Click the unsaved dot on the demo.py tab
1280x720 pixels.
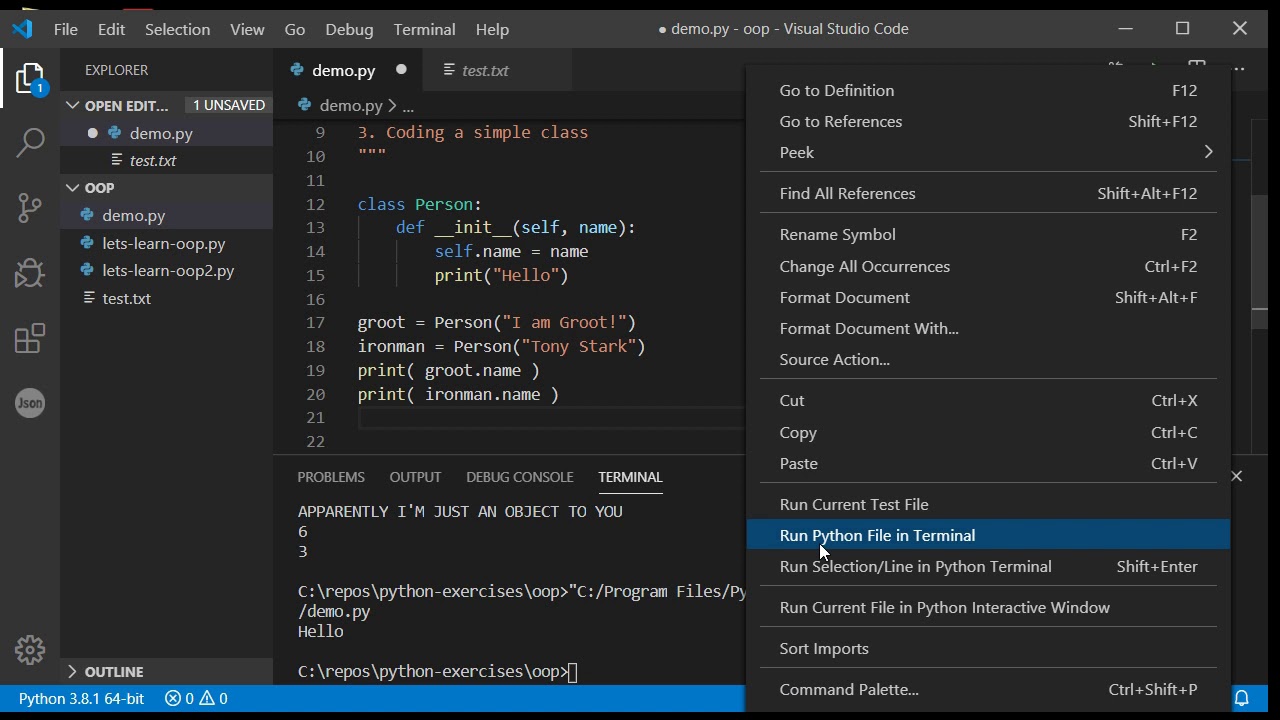point(401,70)
